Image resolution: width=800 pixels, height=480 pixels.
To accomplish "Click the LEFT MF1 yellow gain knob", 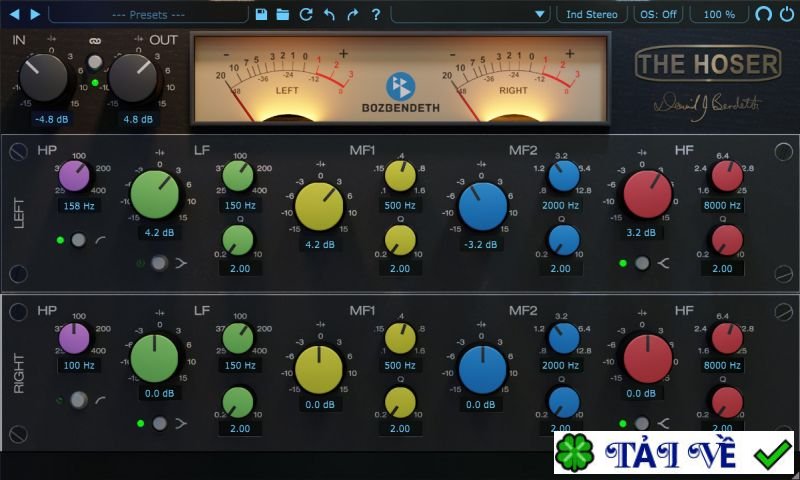I will (319, 204).
